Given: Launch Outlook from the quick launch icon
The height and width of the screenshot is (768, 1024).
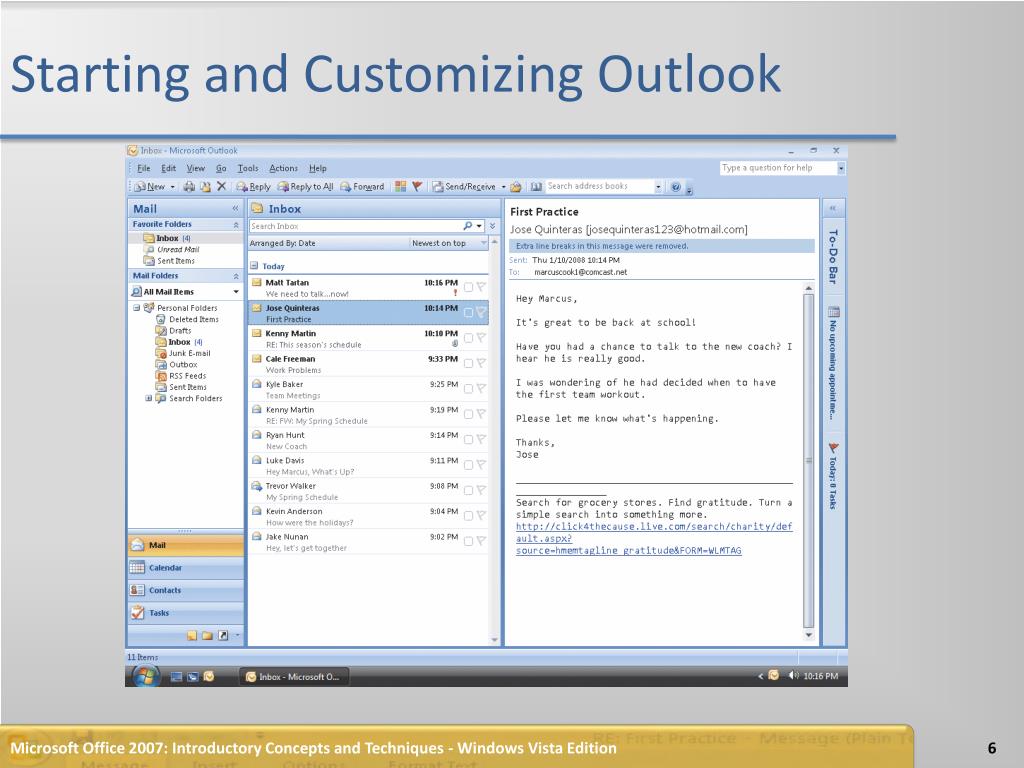Looking at the screenshot, I should pyautogui.click(x=209, y=677).
